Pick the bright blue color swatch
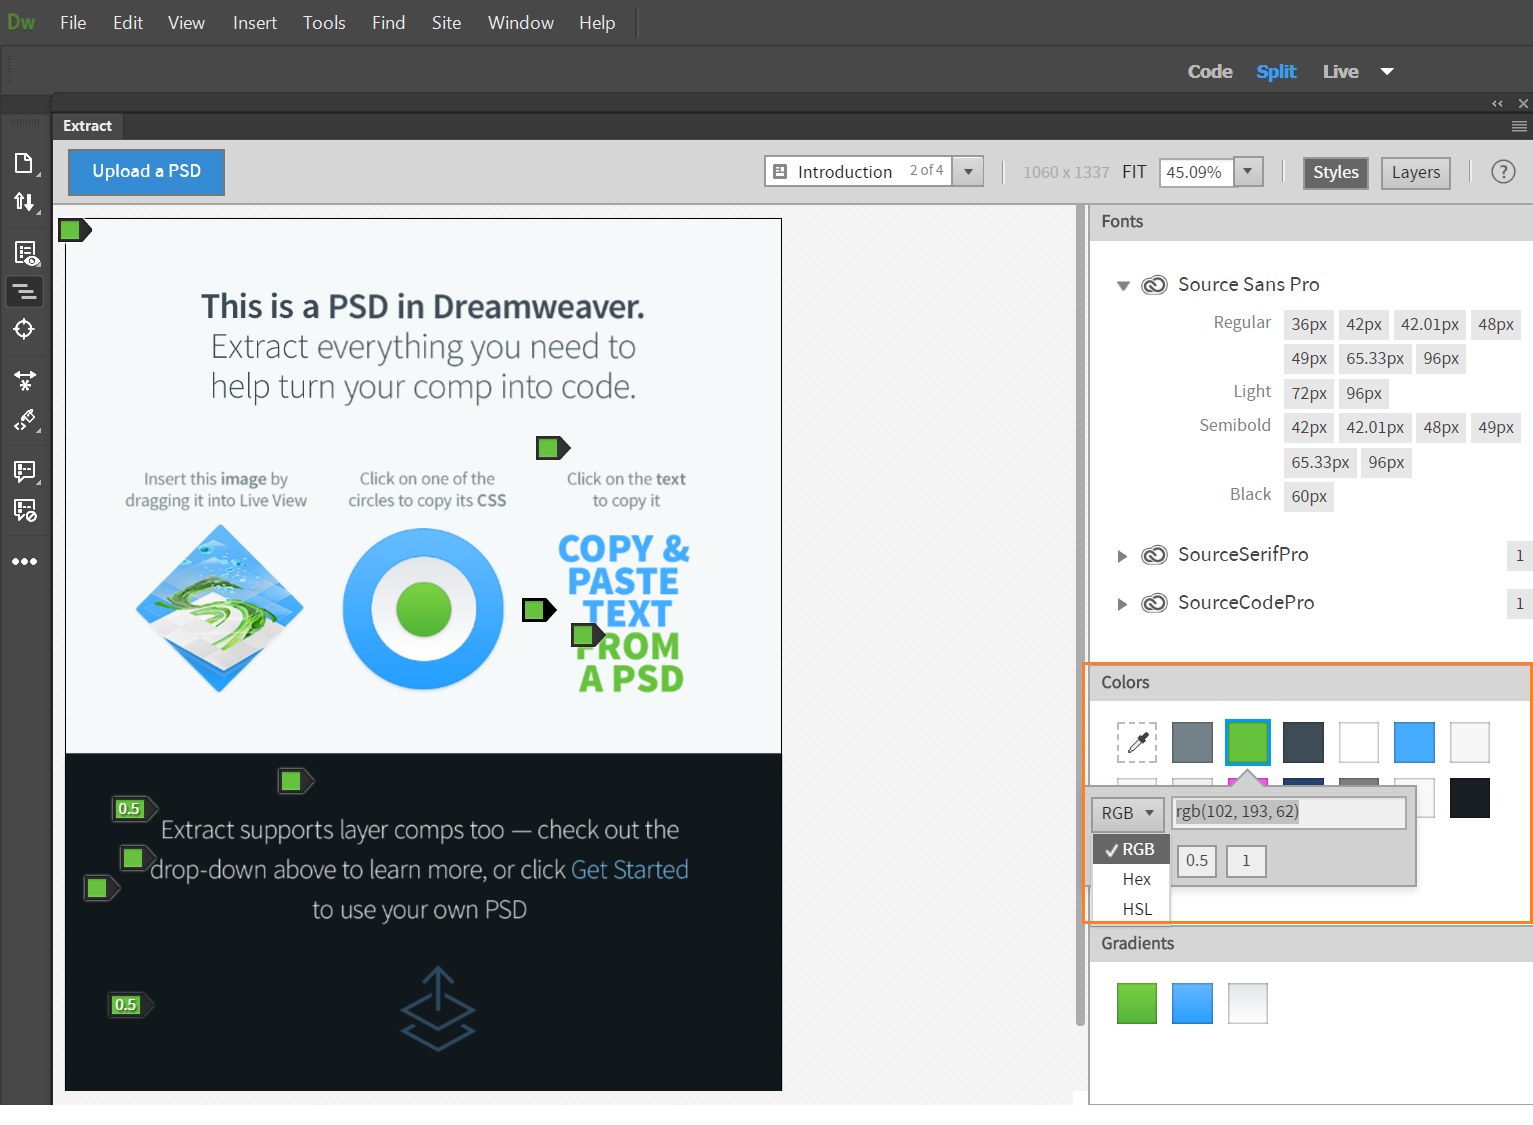1533x1125 pixels. click(1414, 742)
